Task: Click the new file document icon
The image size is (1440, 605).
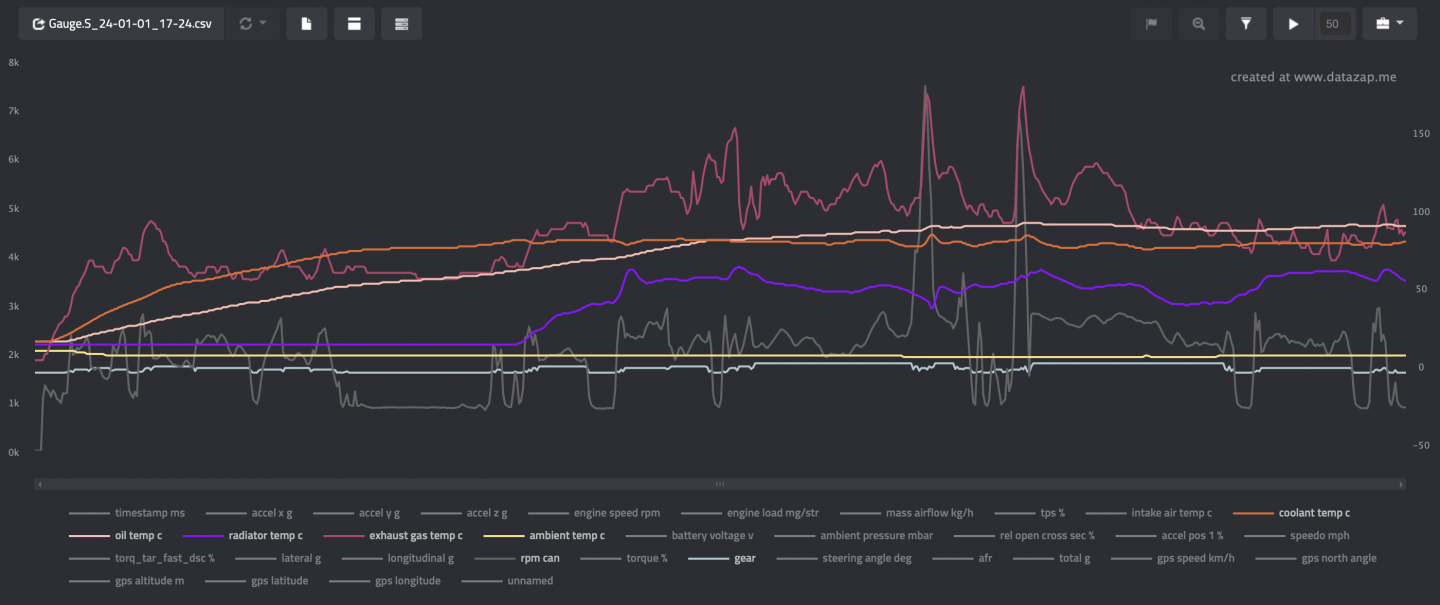Action: pyautogui.click(x=307, y=24)
